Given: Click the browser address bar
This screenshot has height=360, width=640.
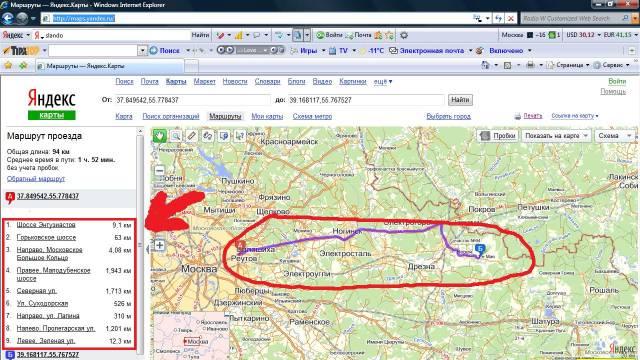Looking at the screenshot, I should click(x=261, y=18).
